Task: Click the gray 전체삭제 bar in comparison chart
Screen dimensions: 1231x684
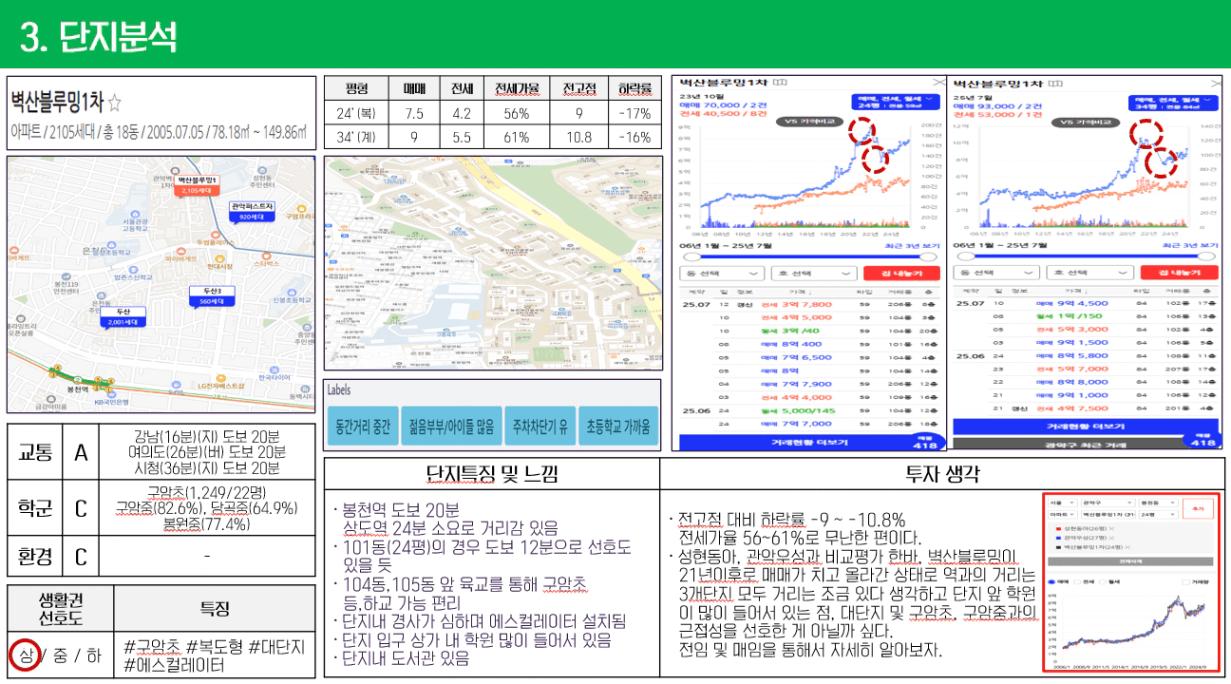Action: (1131, 562)
